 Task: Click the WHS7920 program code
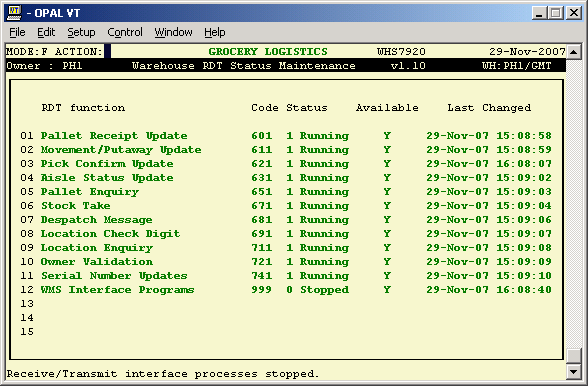(x=401, y=51)
